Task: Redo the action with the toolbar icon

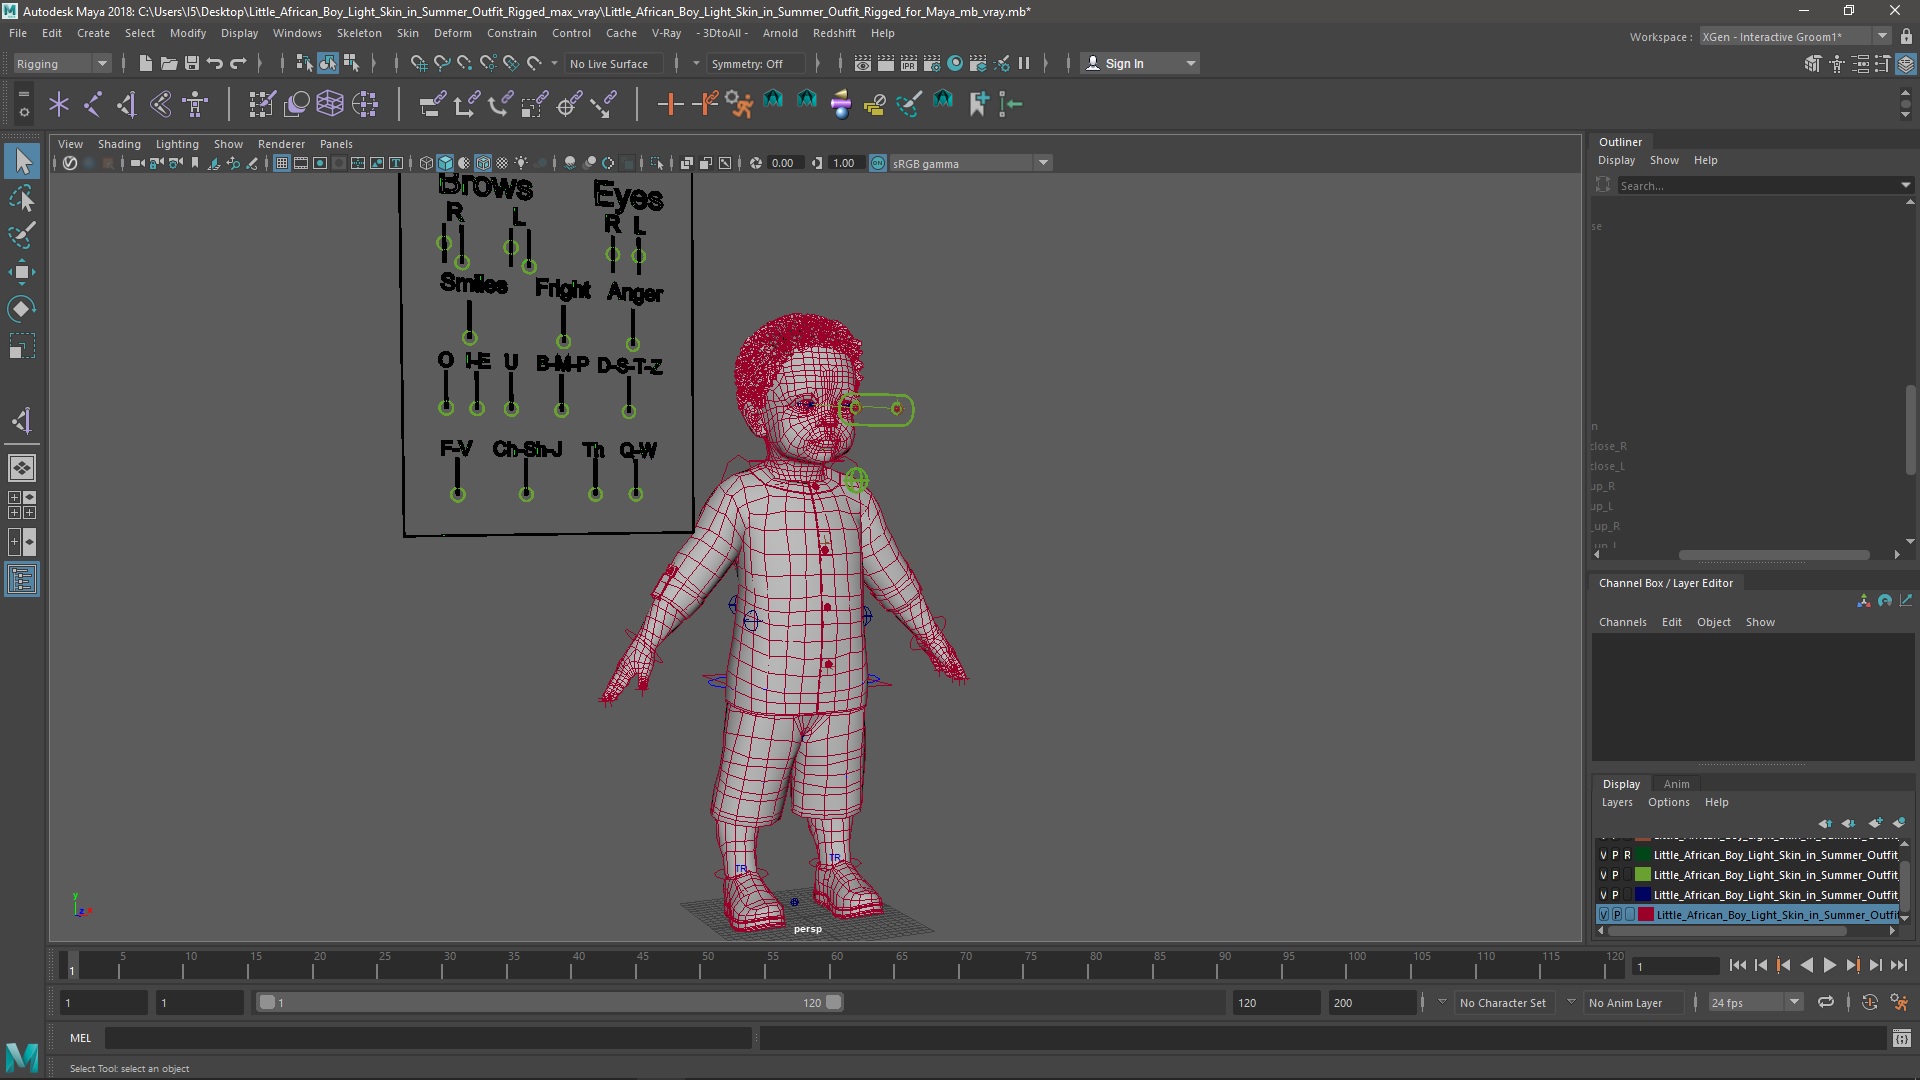Action: click(x=238, y=63)
